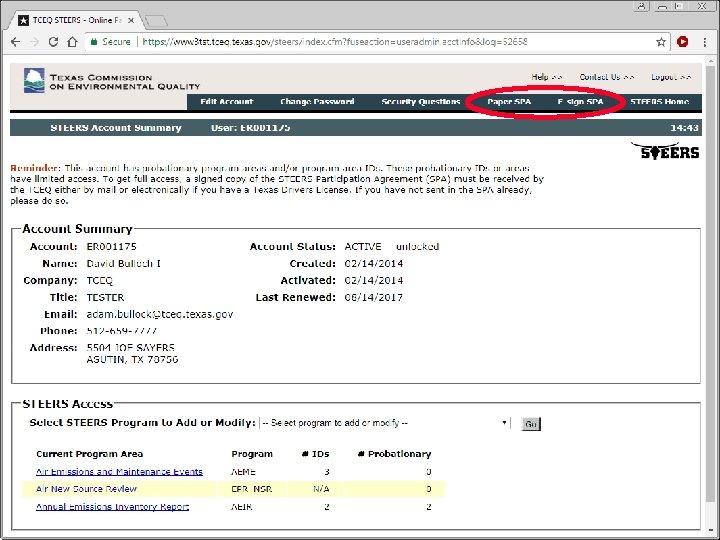Open the Security Questions menu item
720x540 pixels.
(x=421, y=102)
